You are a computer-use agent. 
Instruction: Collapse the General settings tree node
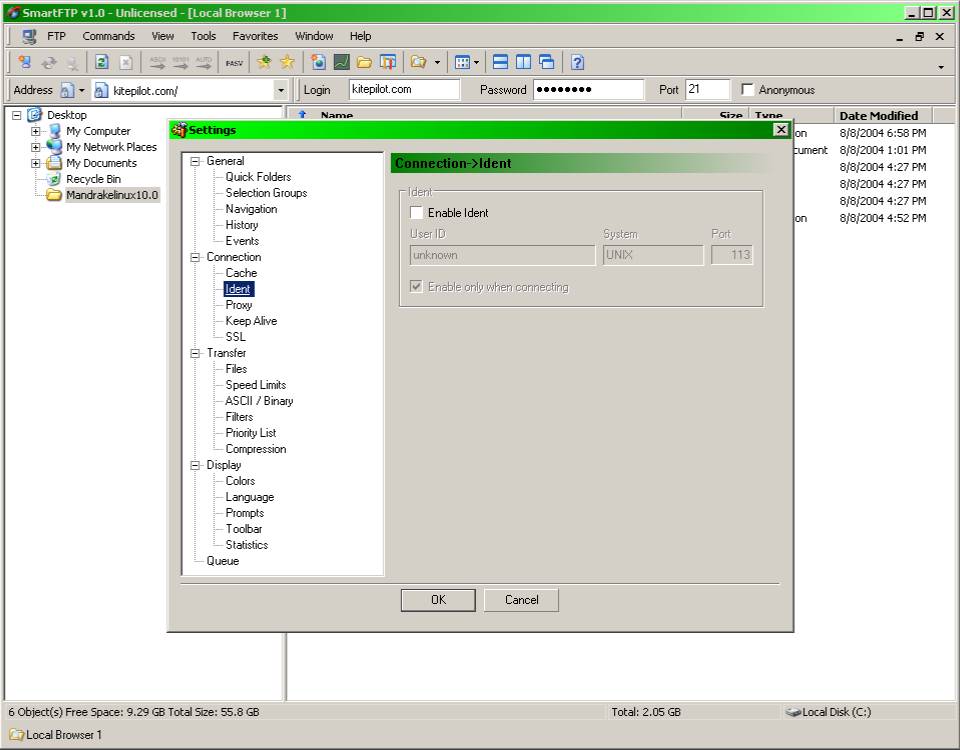pos(196,161)
